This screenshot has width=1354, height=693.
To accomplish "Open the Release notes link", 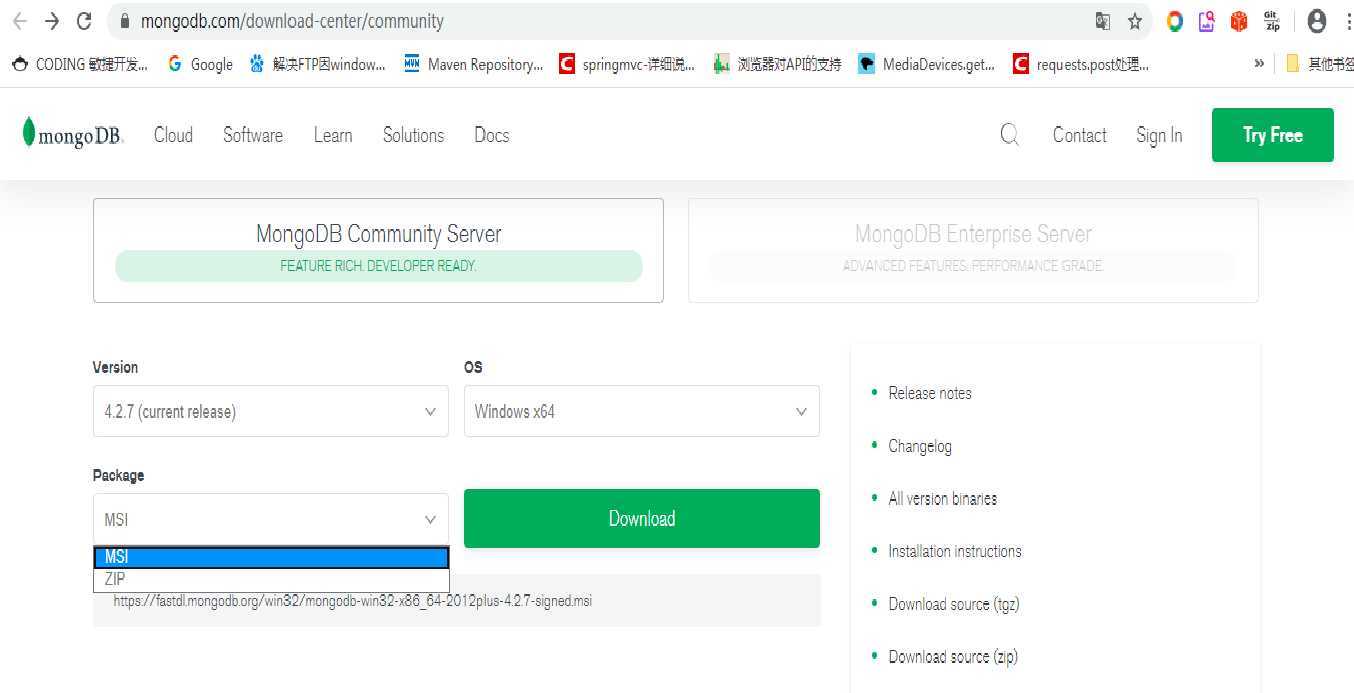I will coord(930,393).
